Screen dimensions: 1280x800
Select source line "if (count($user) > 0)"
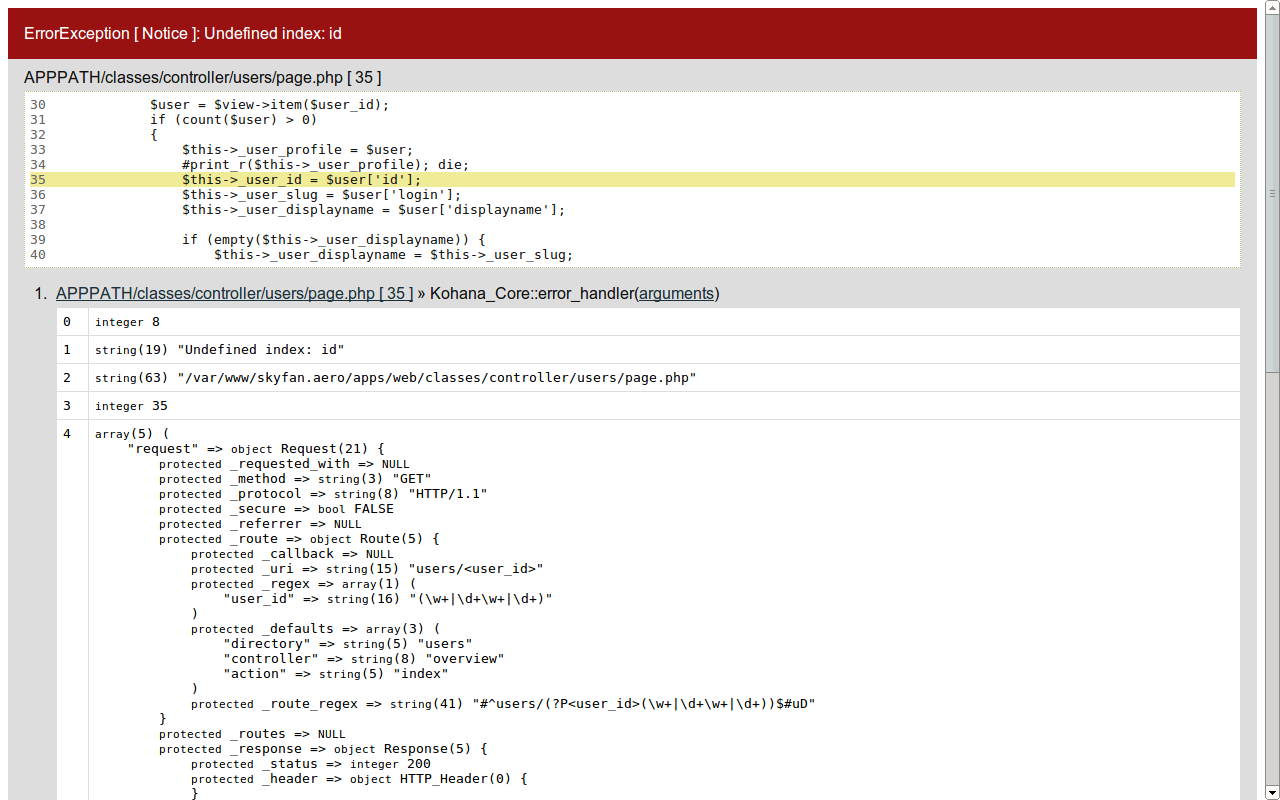point(233,120)
